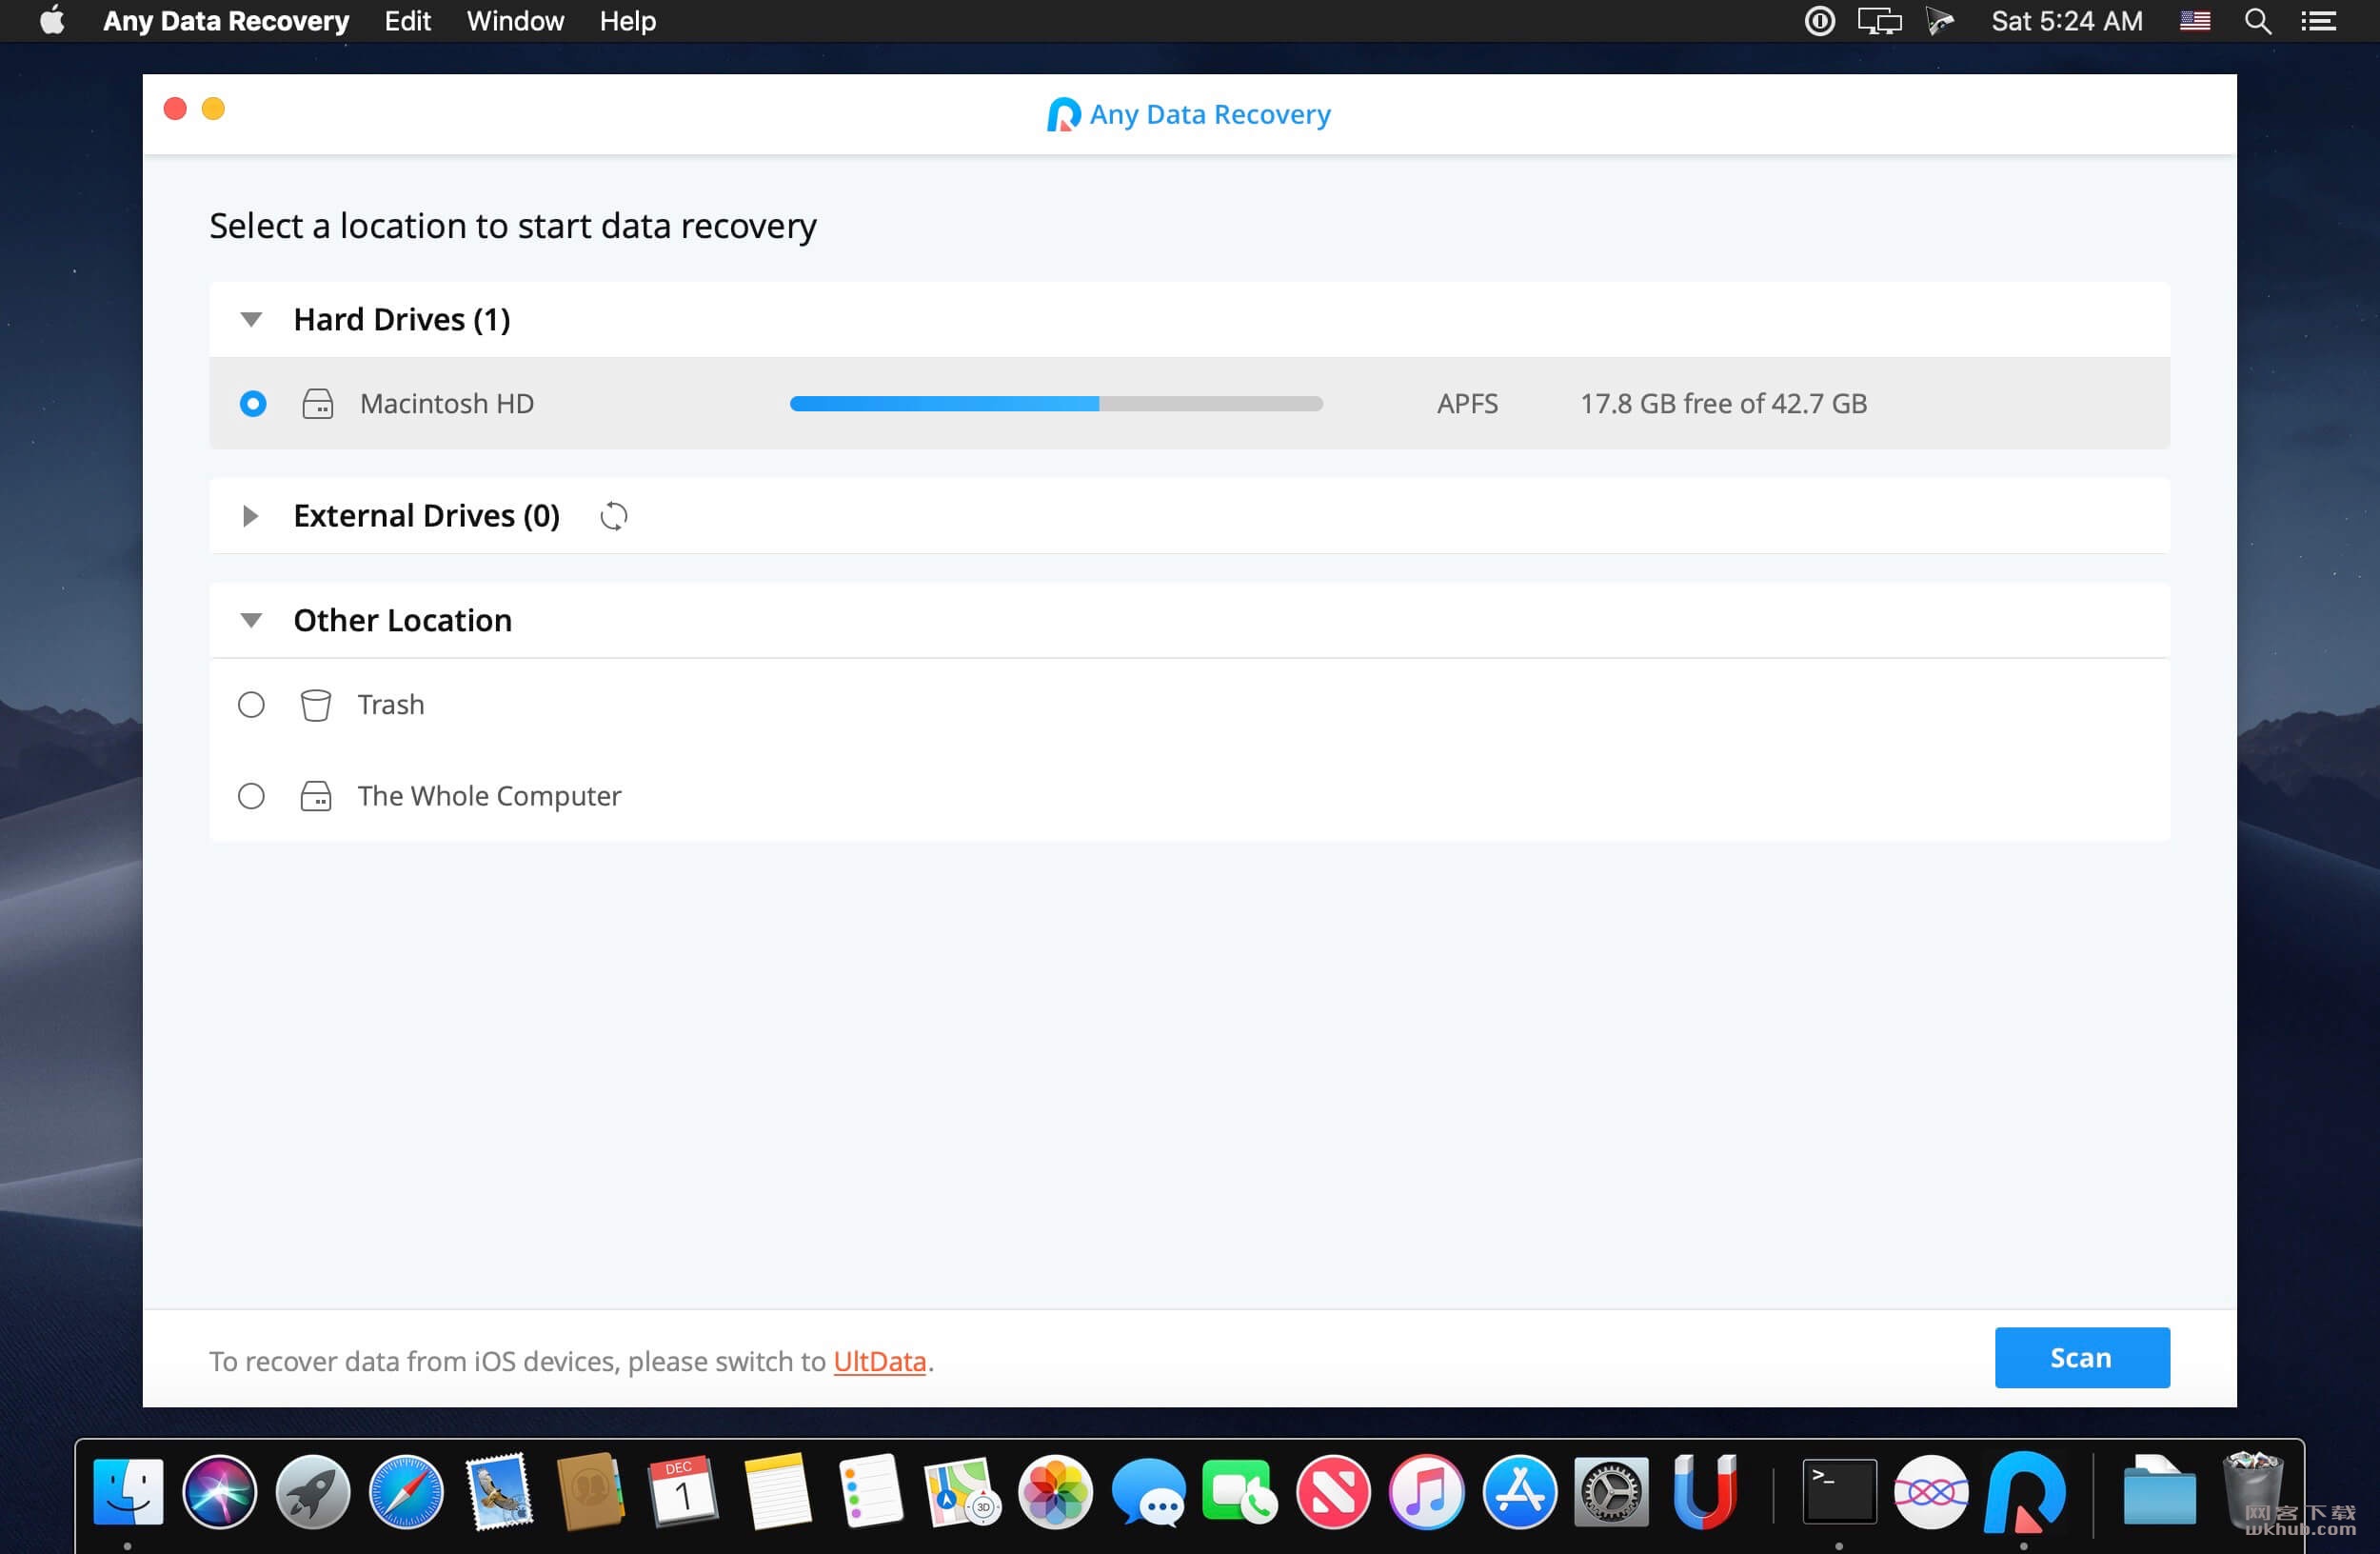The height and width of the screenshot is (1554, 2380).
Task: Open the Any Data Recovery app menu
Action: 226,21
